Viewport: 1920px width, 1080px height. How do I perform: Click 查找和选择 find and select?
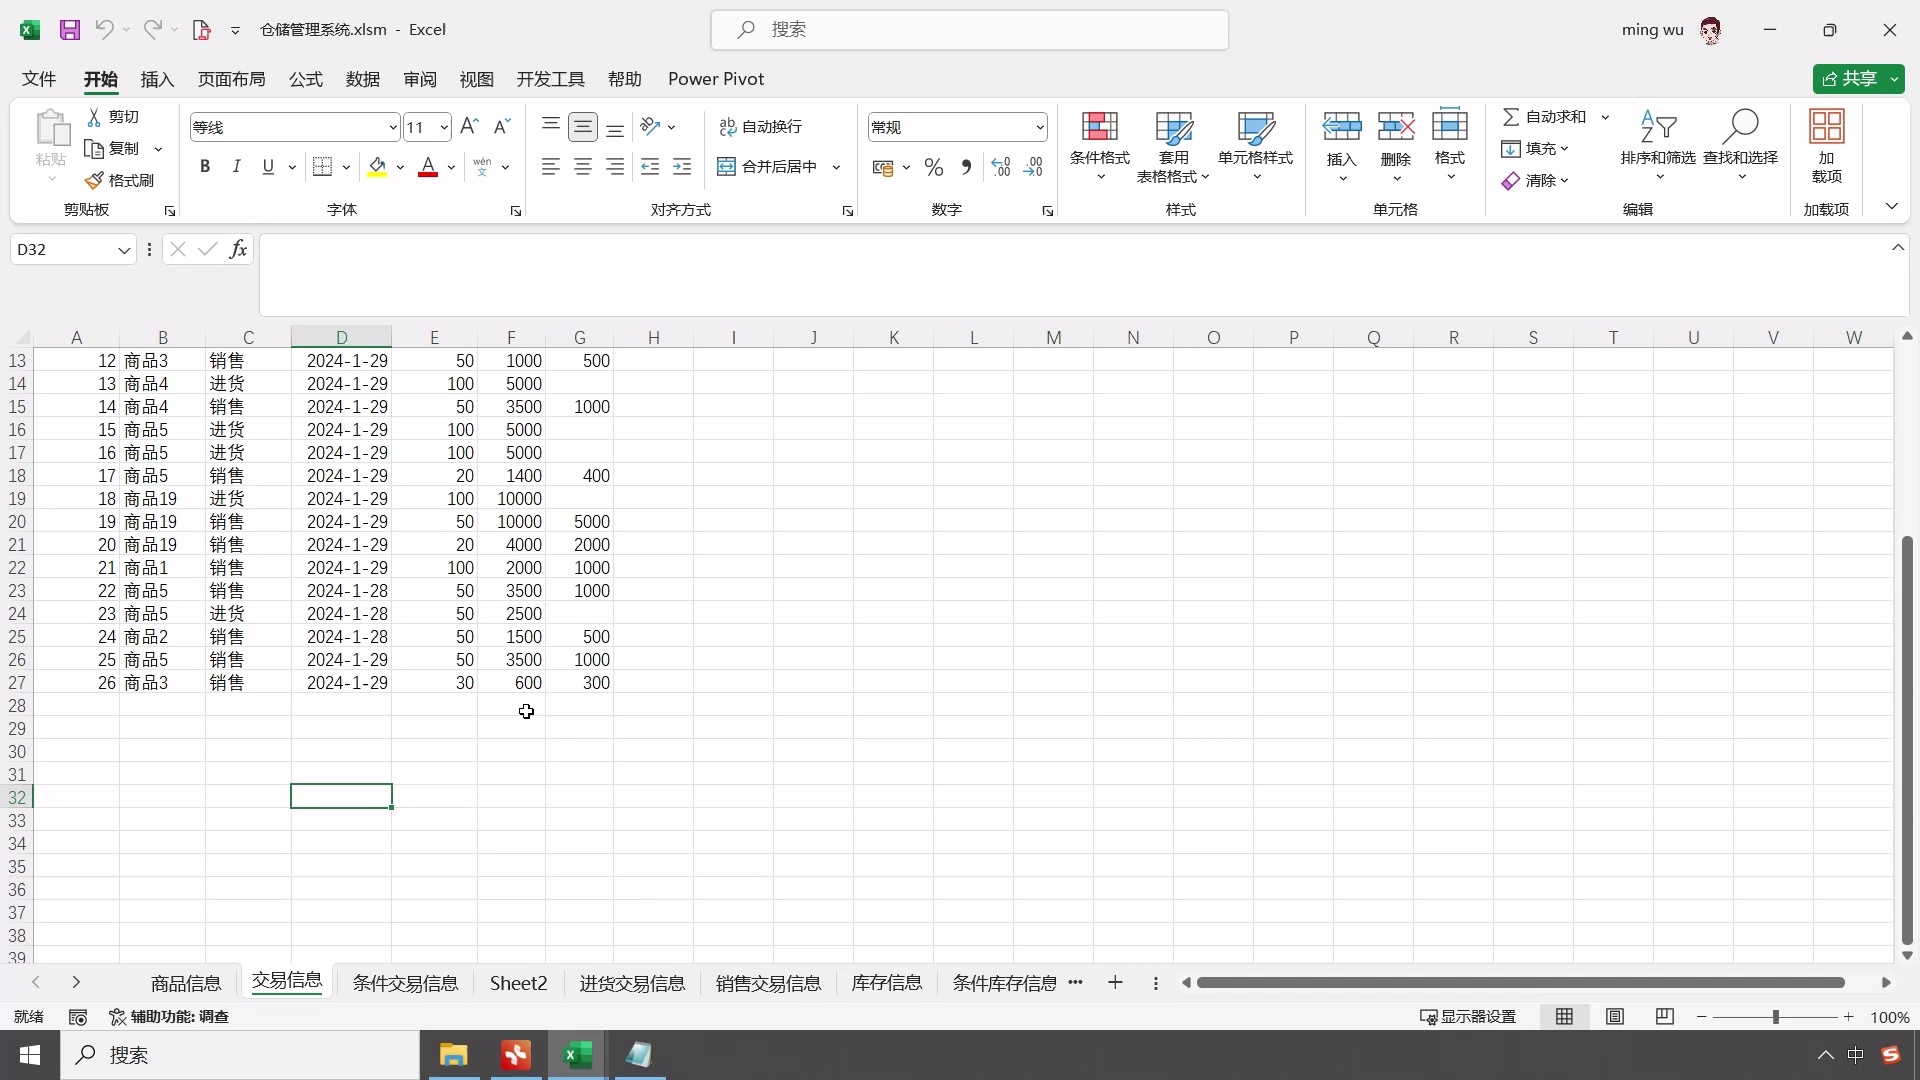click(x=1741, y=145)
